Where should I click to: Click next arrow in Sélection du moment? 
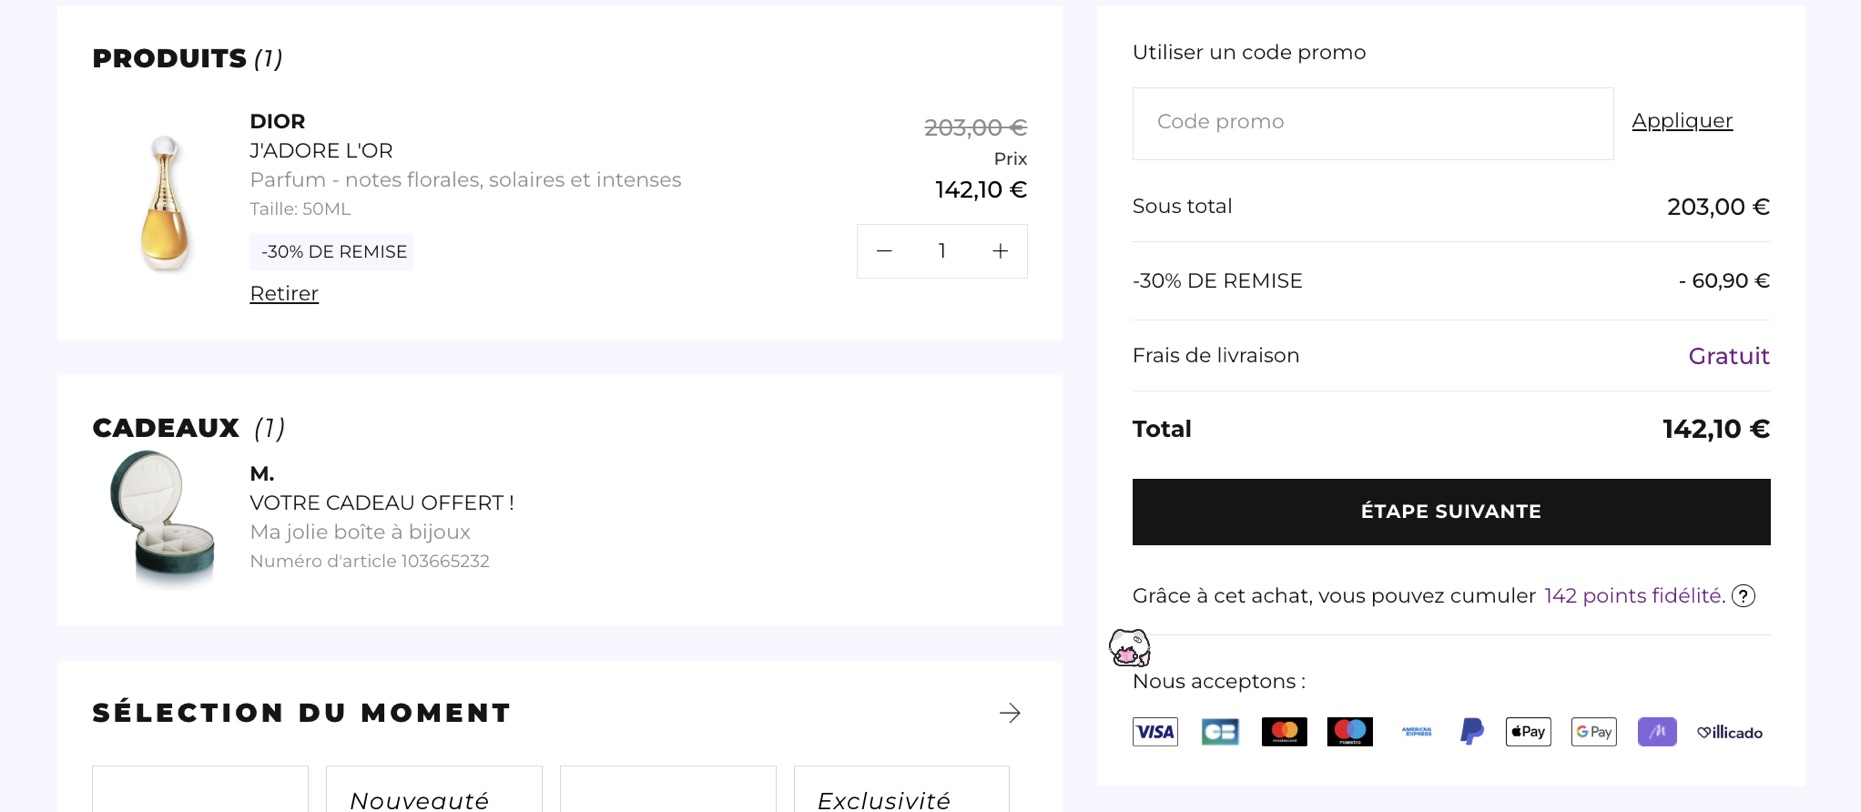(1010, 713)
